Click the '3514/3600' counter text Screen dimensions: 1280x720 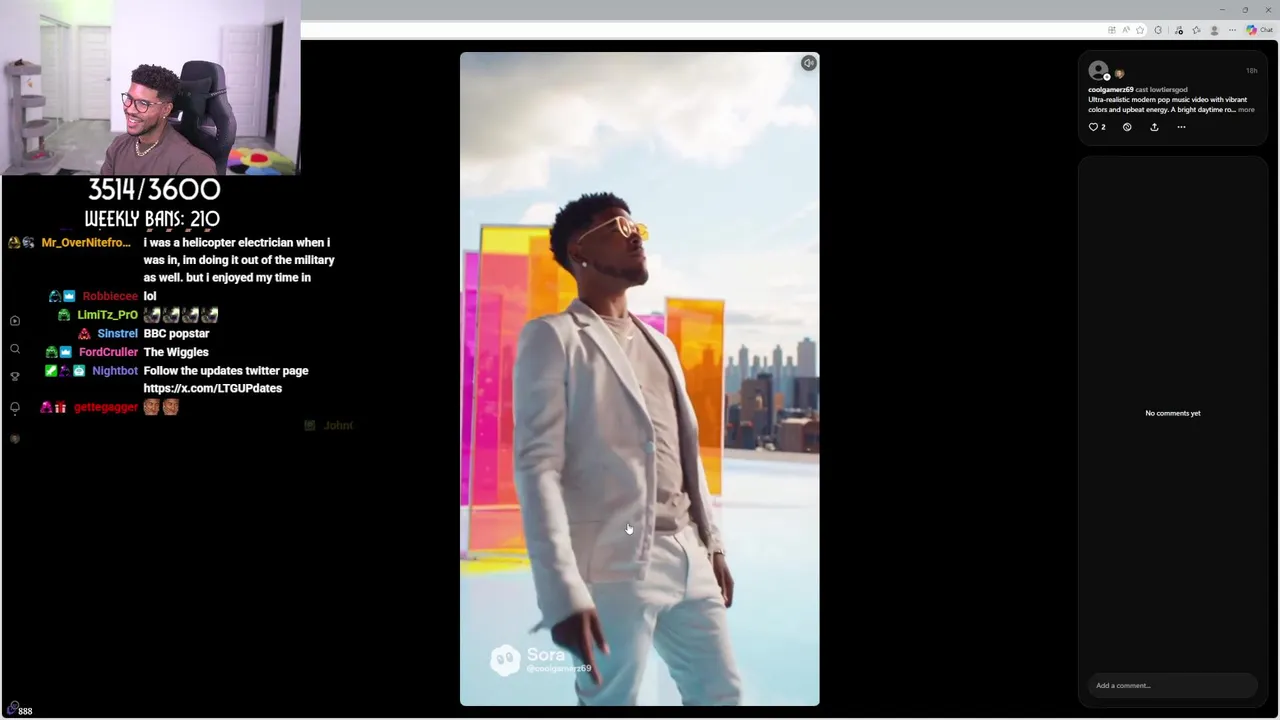pyautogui.click(x=153, y=190)
